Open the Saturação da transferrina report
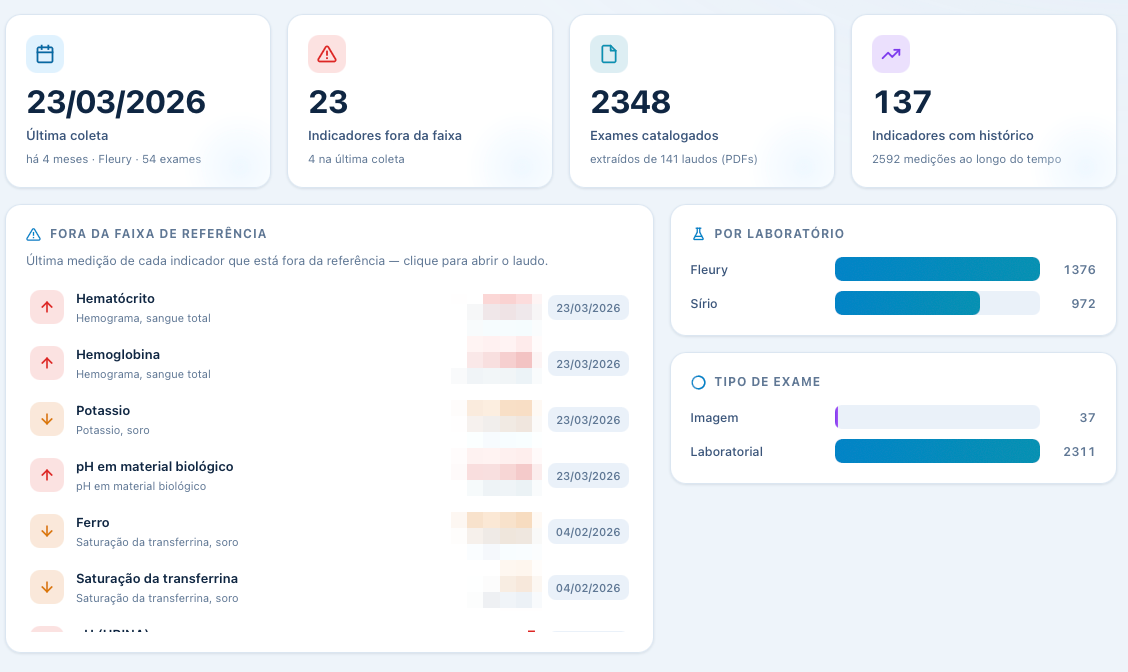Viewport: 1128px width, 672px height. (x=329, y=588)
